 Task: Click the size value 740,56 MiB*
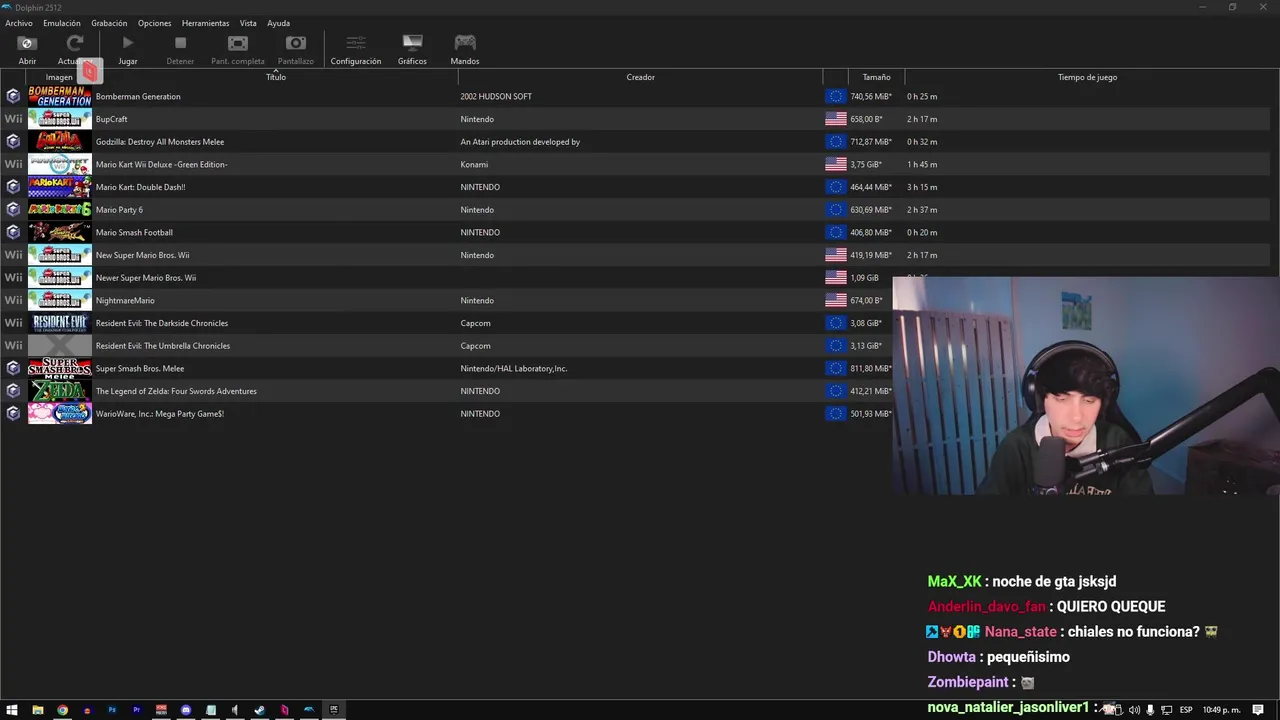[x=871, y=97]
